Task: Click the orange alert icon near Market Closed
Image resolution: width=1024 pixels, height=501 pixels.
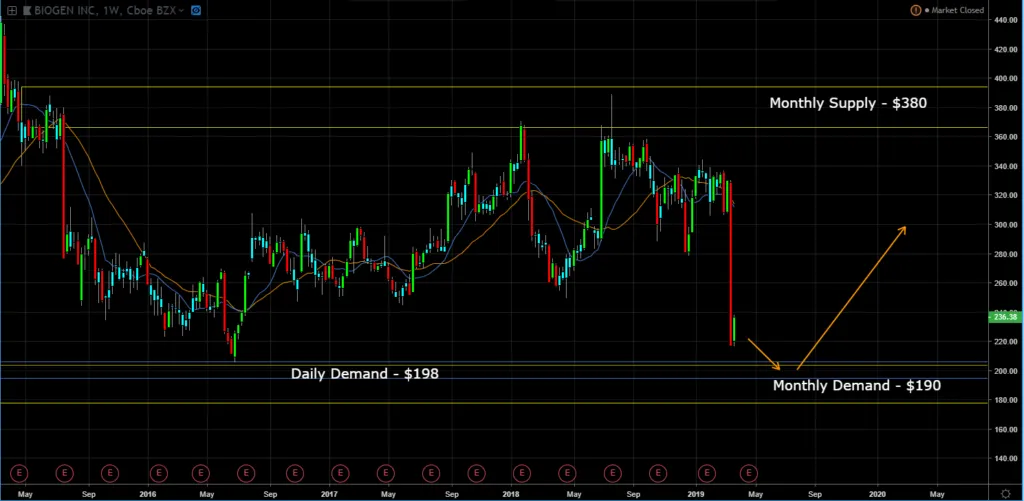Action: (916, 10)
